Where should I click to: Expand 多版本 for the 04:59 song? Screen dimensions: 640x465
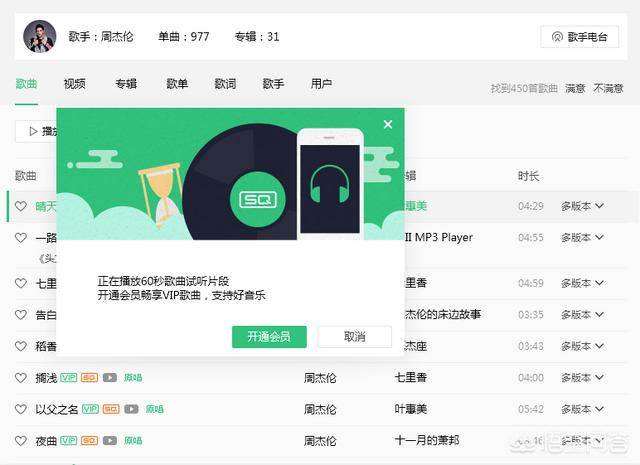[582, 283]
